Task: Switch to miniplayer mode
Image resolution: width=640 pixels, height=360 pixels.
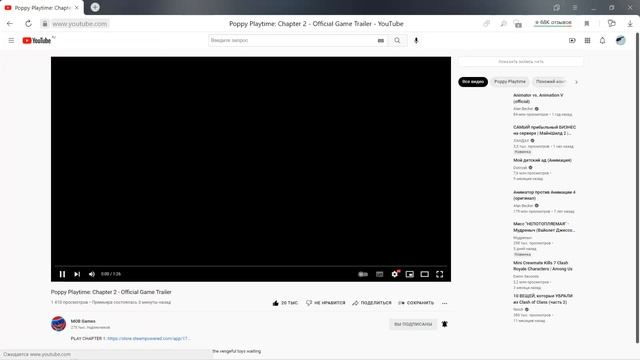Action: point(410,274)
